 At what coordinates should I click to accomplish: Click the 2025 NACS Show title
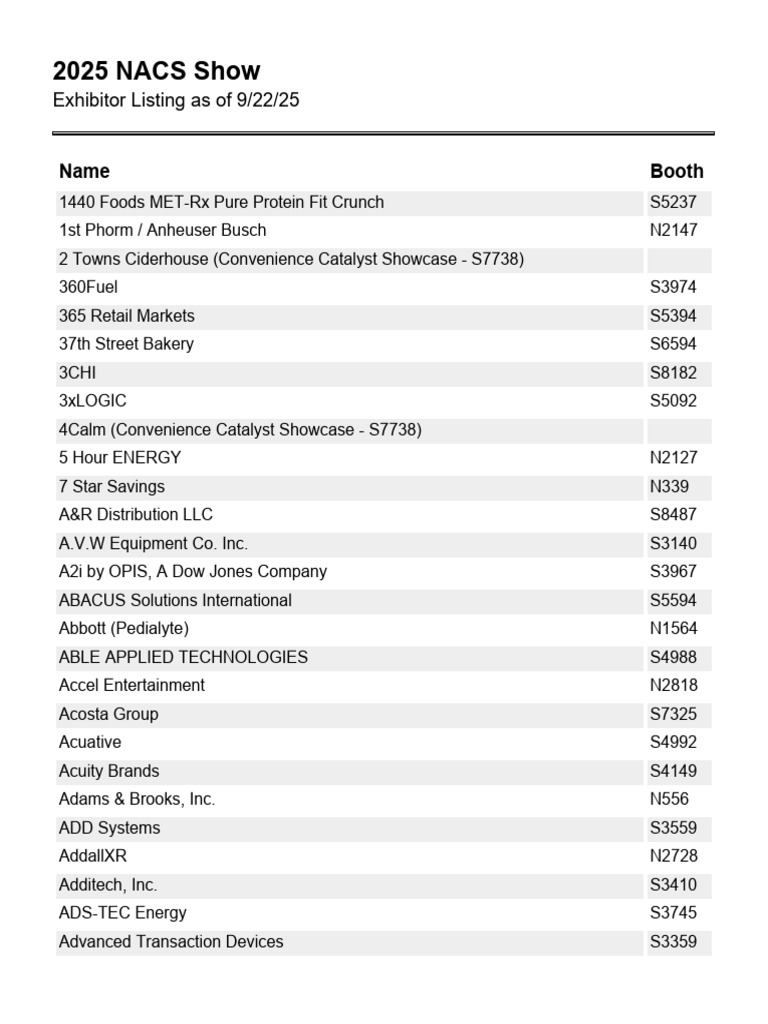coord(156,71)
